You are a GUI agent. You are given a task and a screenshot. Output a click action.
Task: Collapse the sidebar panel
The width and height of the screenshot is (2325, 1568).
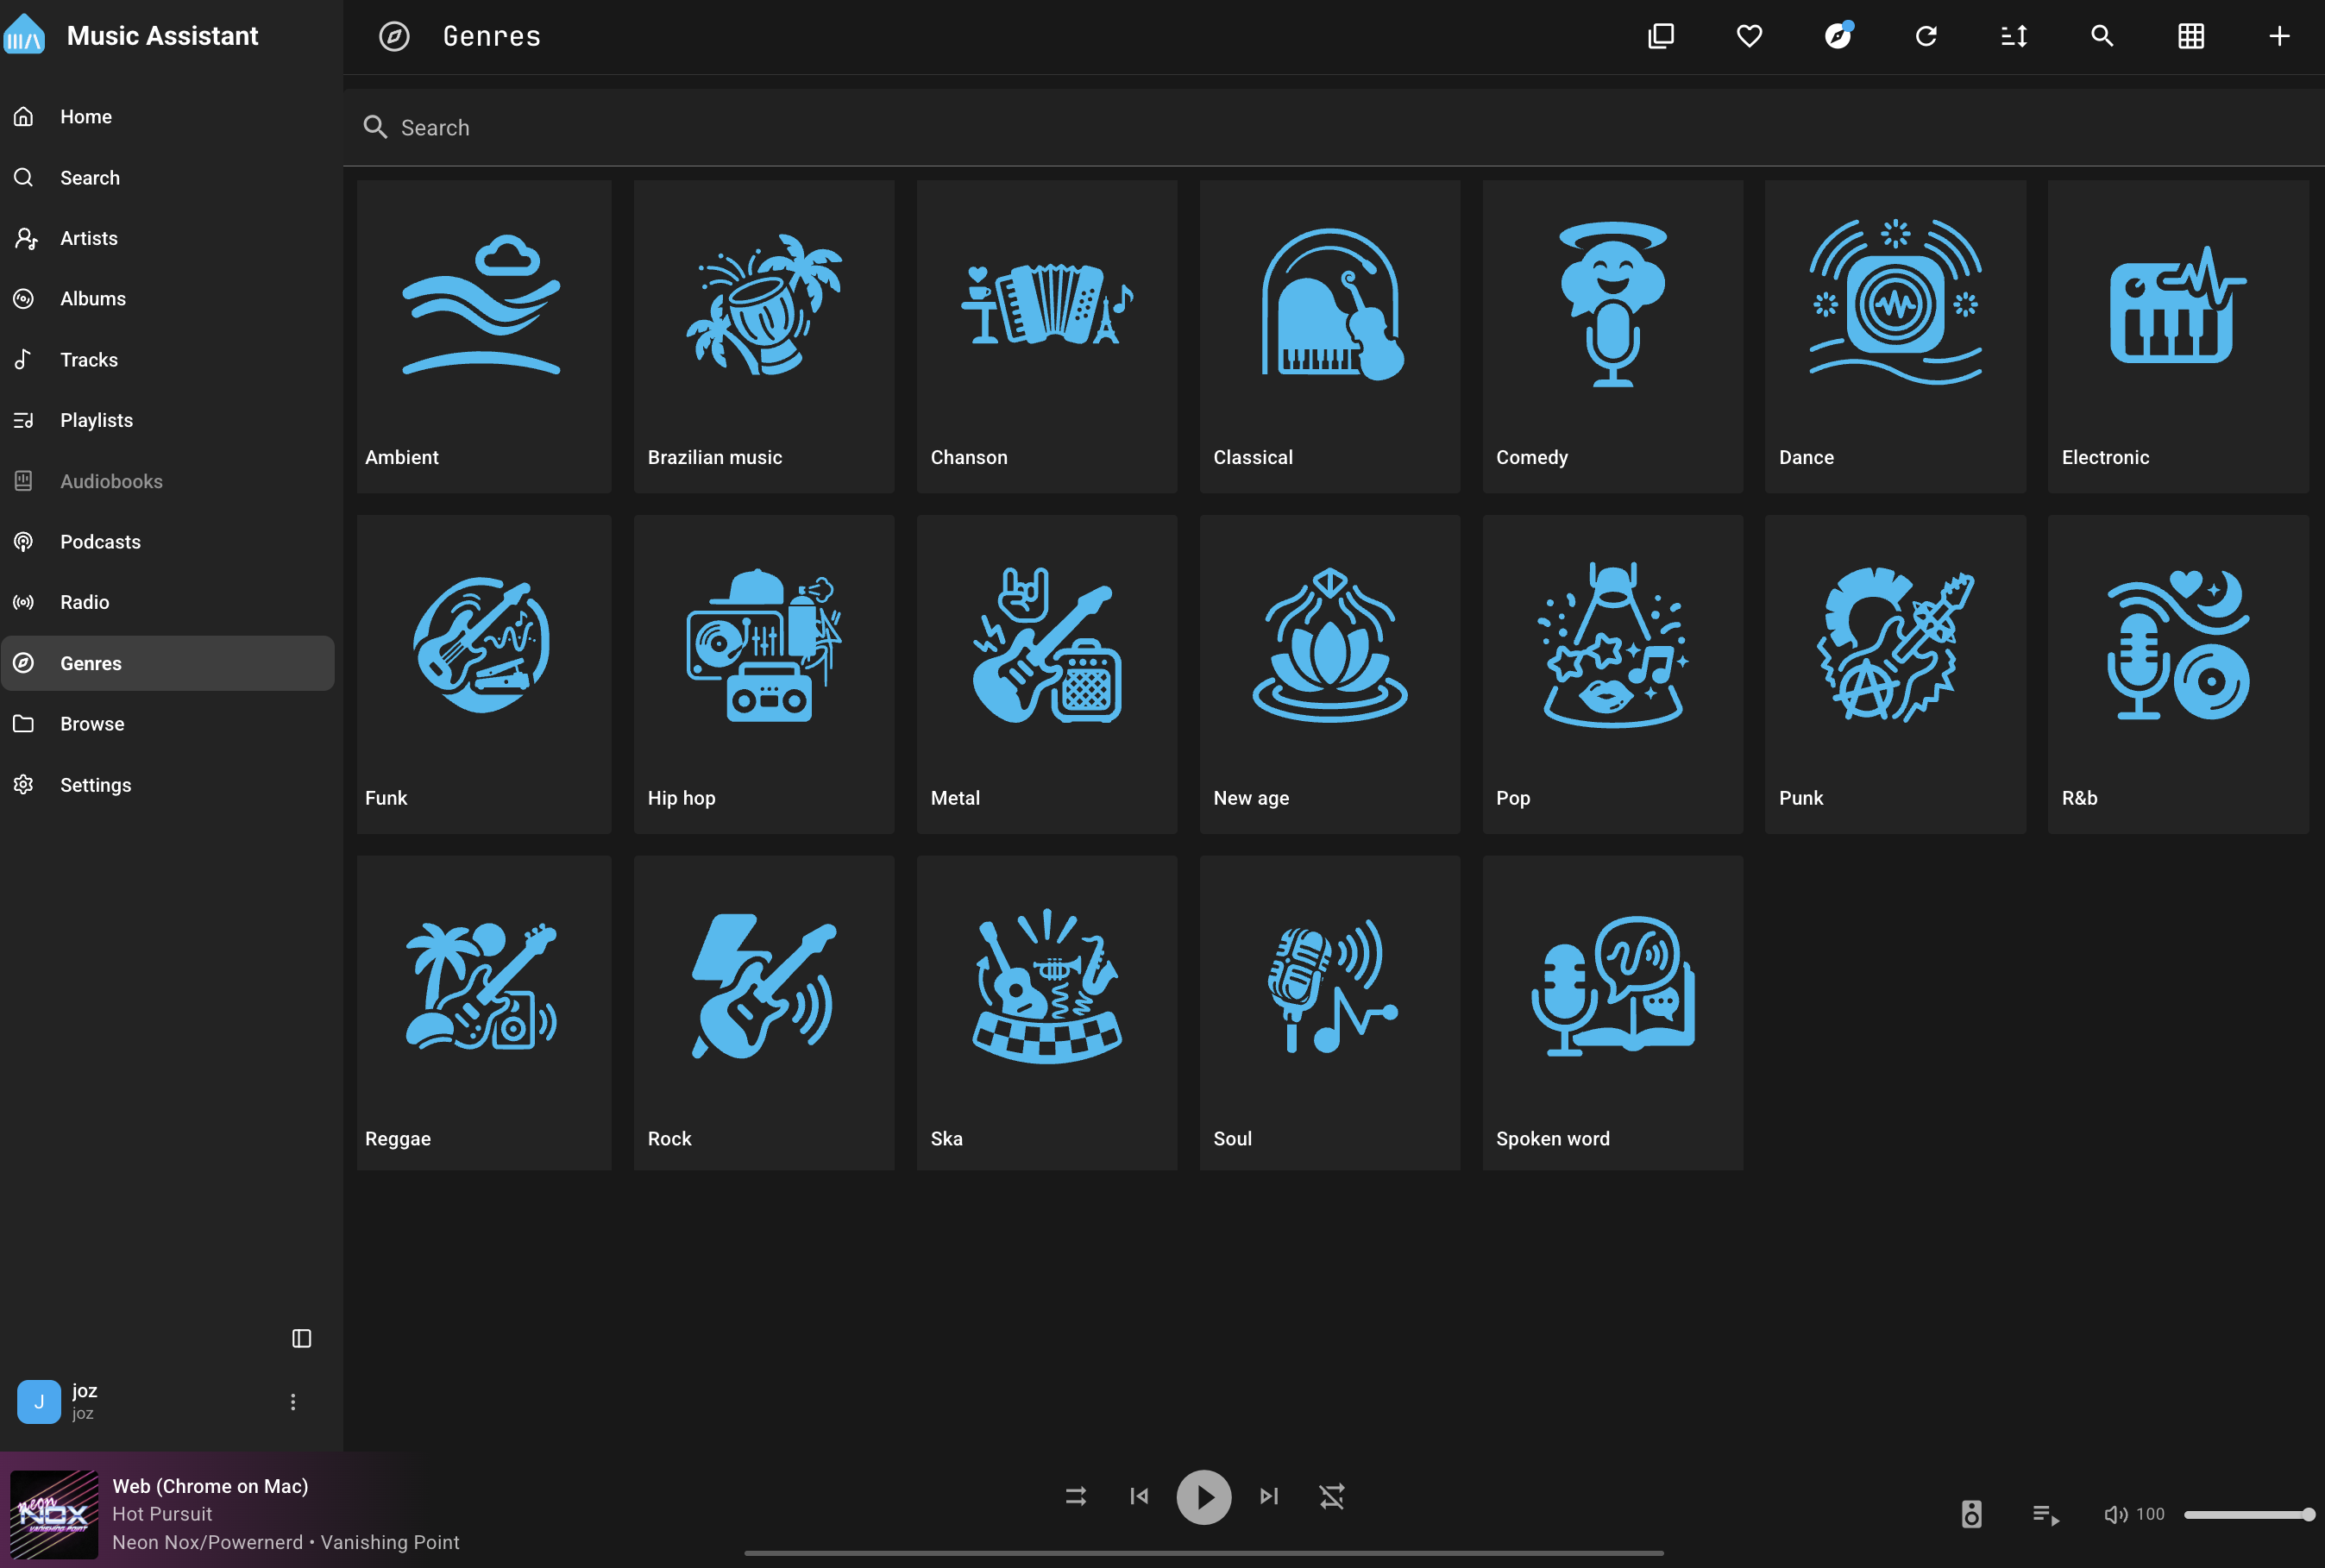coord(301,1338)
